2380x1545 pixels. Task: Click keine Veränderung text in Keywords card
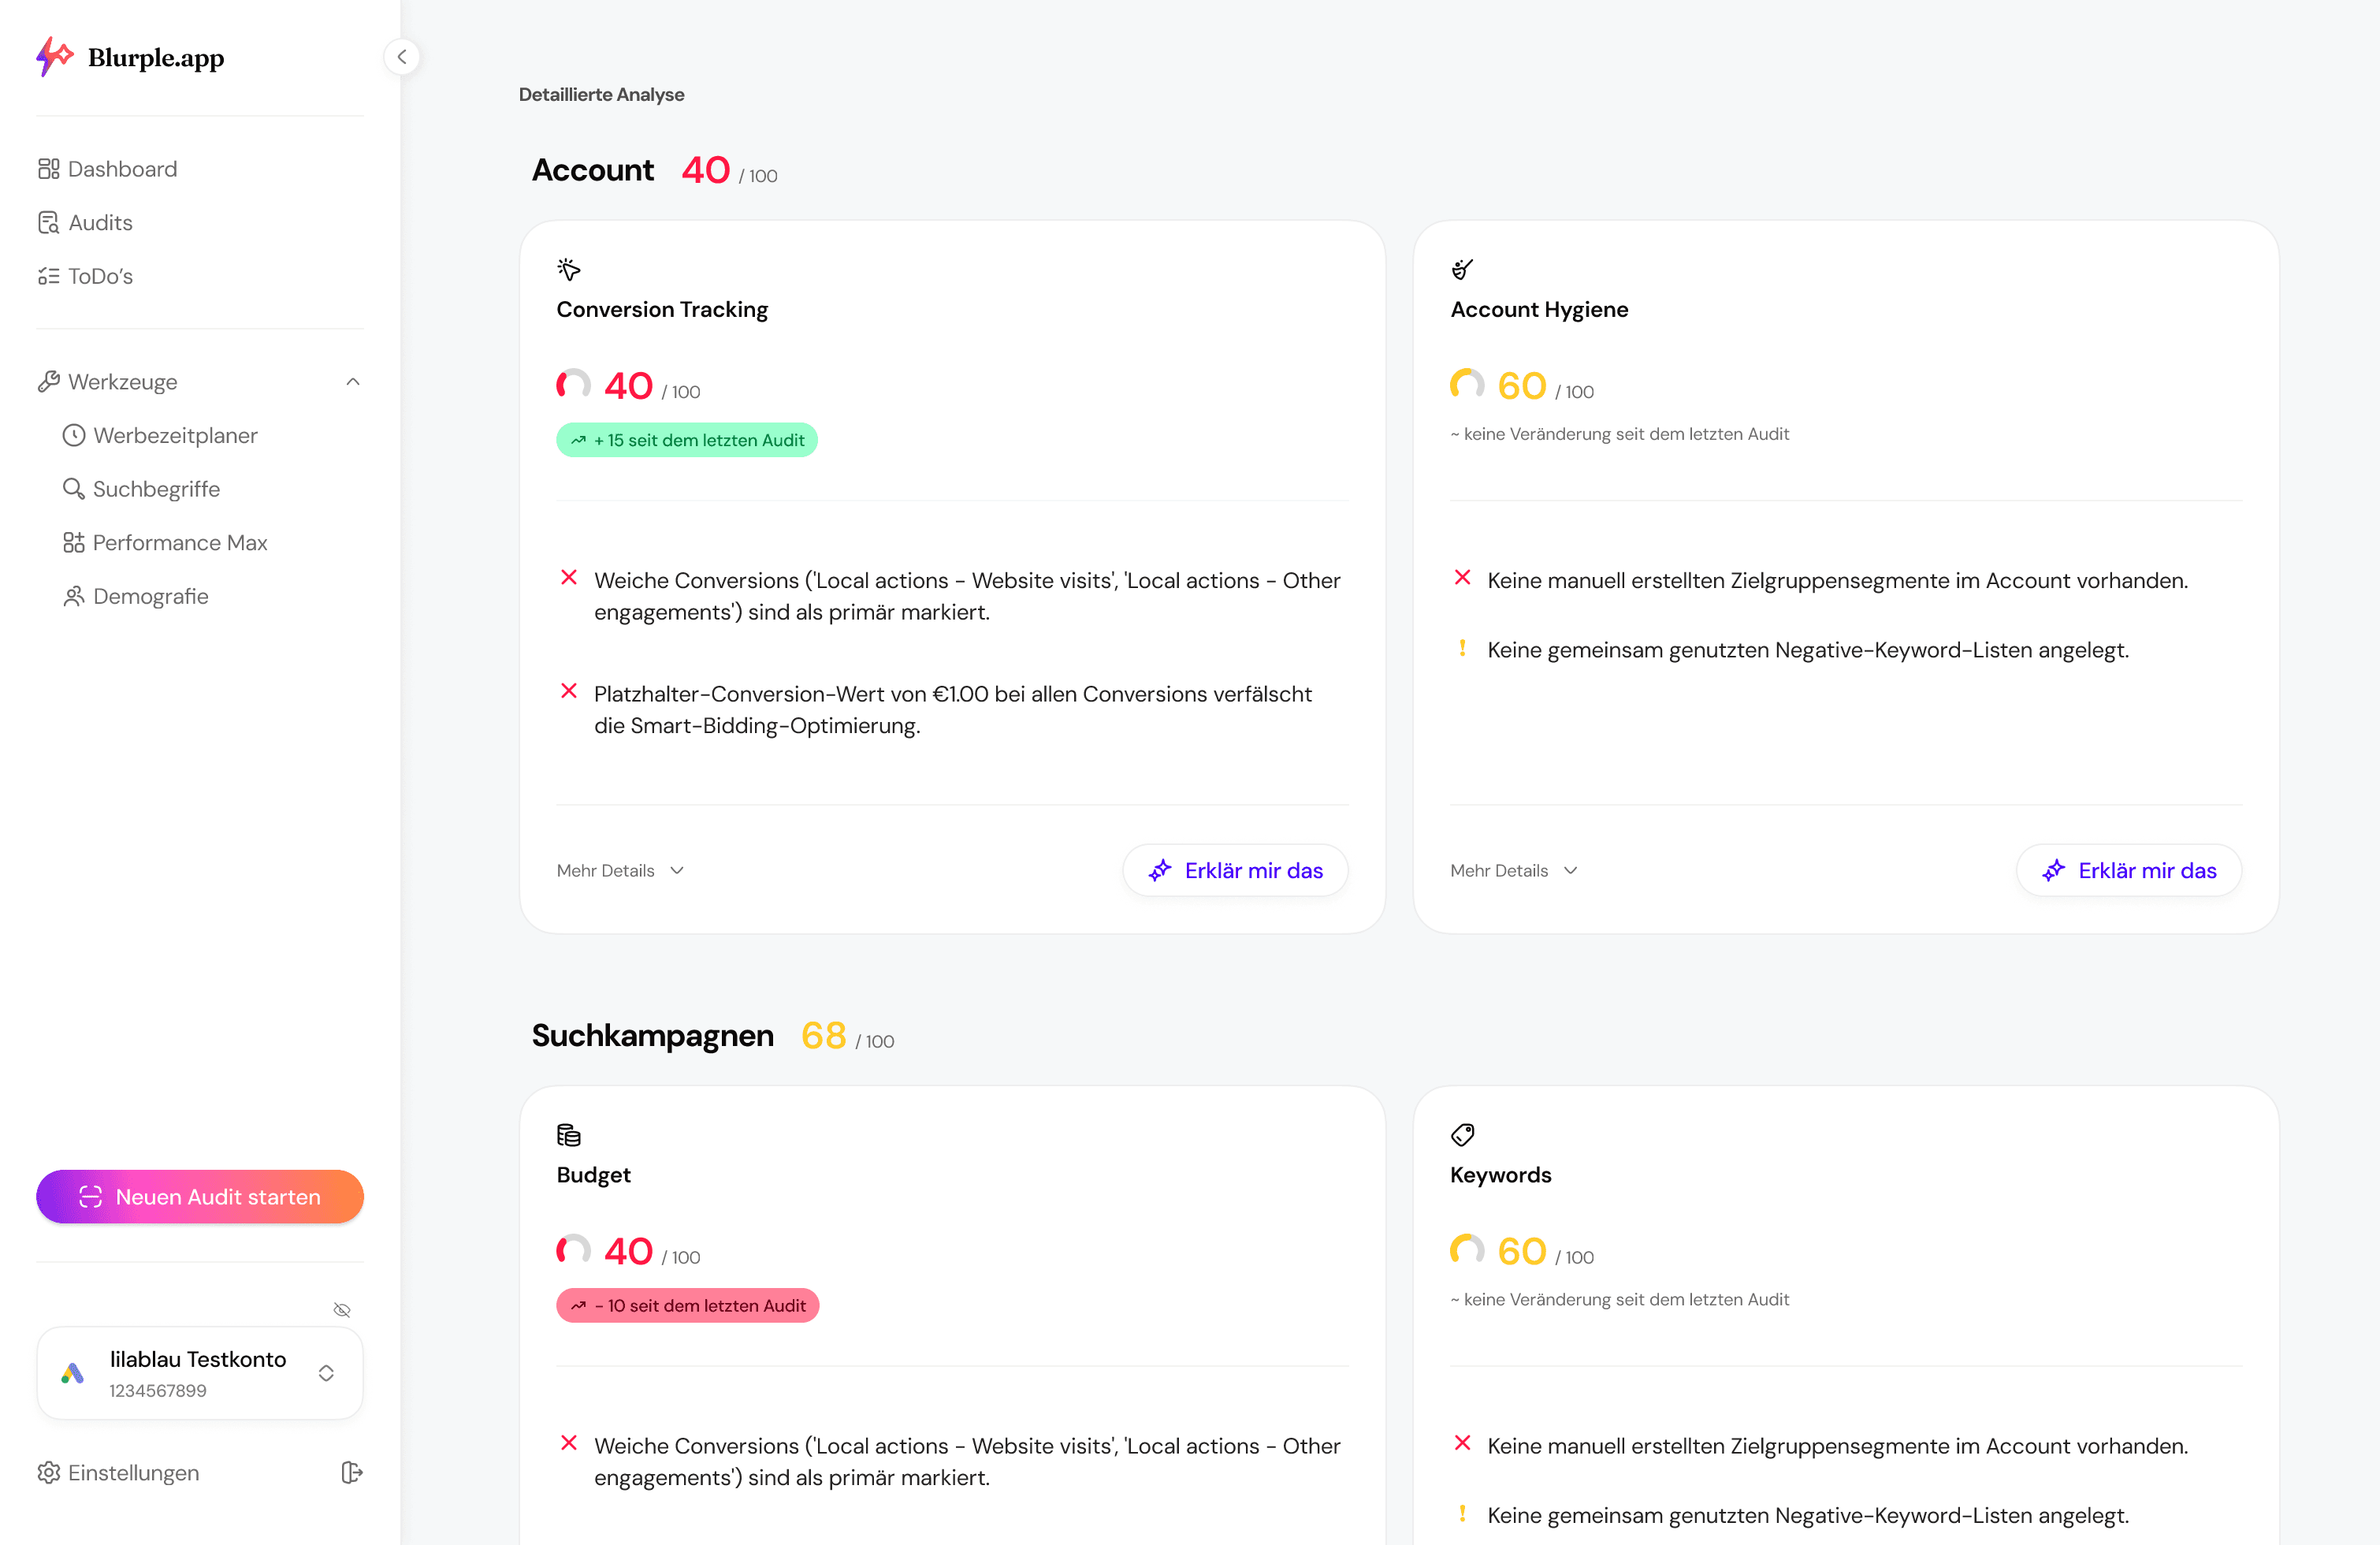coord(1620,1300)
